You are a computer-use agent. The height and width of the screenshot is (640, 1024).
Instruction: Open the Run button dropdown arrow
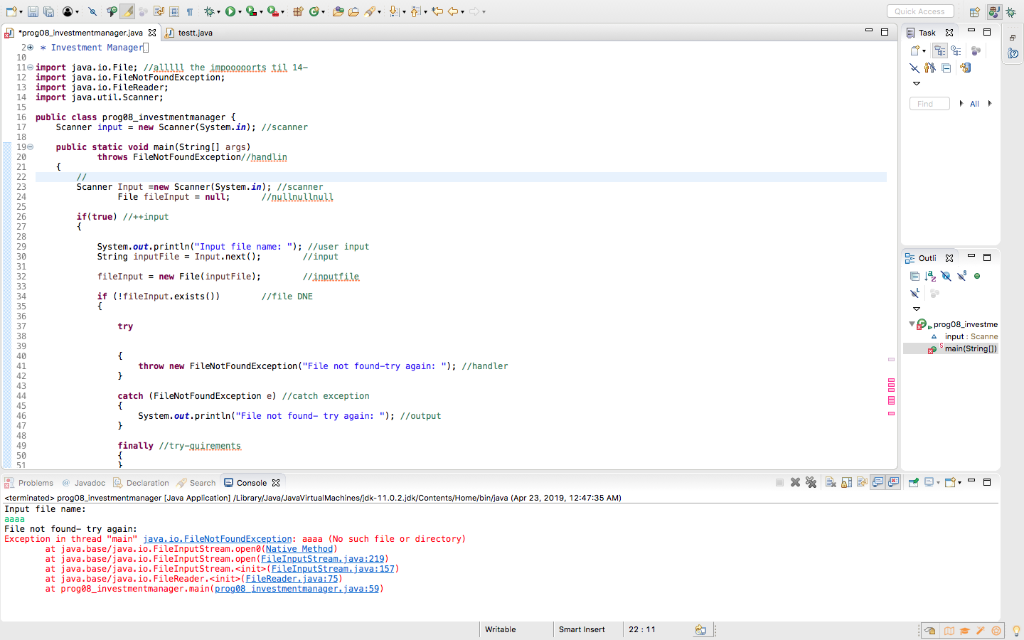pyautogui.click(x=240, y=12)
